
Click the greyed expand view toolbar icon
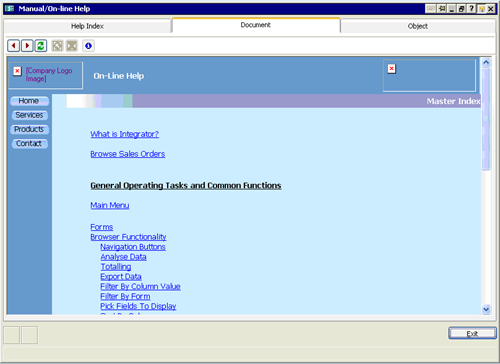point(57,46)
